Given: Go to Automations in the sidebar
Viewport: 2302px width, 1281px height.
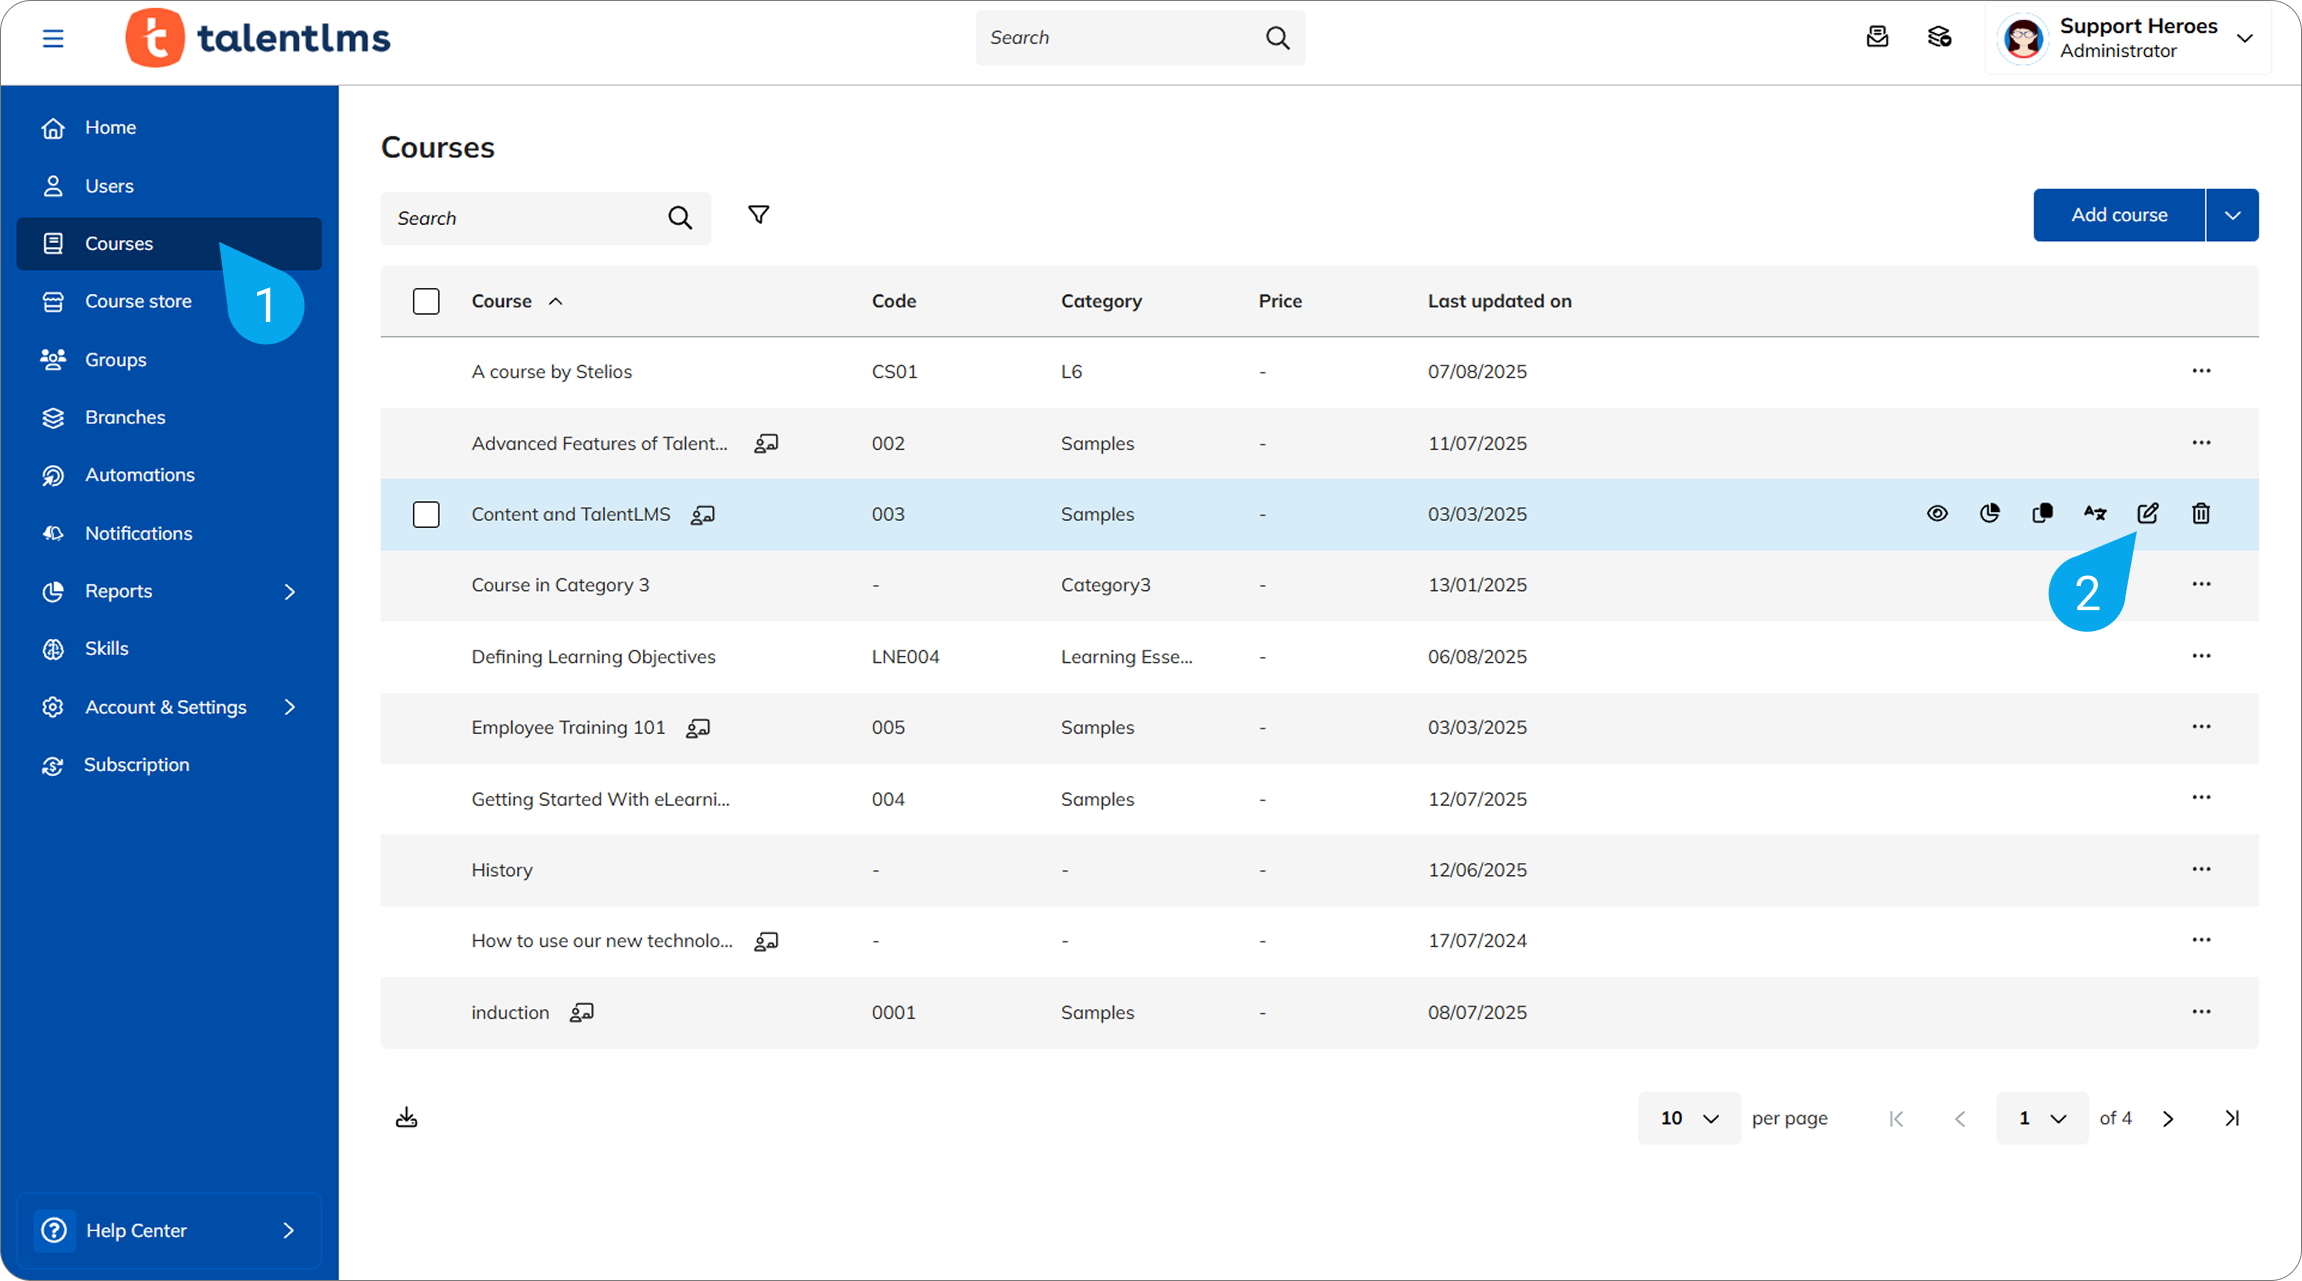Looking at the screenshot, I should click(x=139, y=475).
